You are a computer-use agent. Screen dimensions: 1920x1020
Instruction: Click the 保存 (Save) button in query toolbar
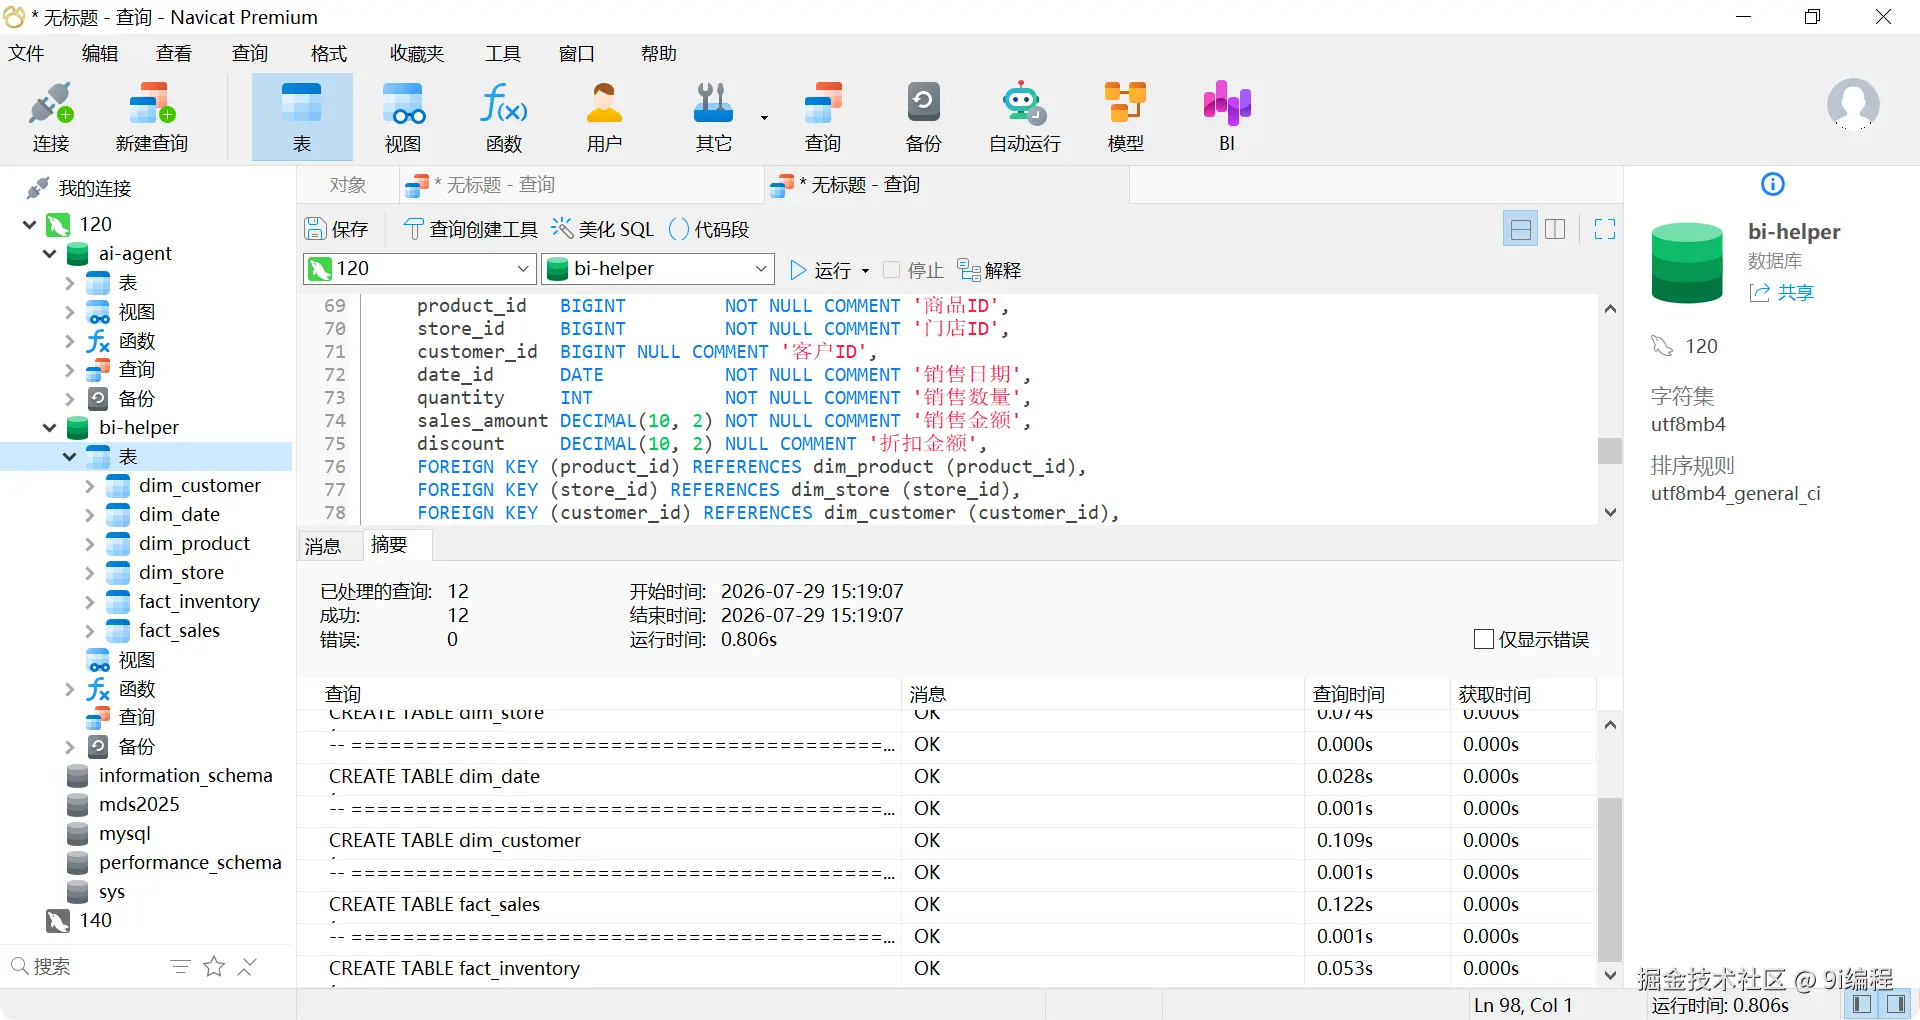click(x=337, y=229)
